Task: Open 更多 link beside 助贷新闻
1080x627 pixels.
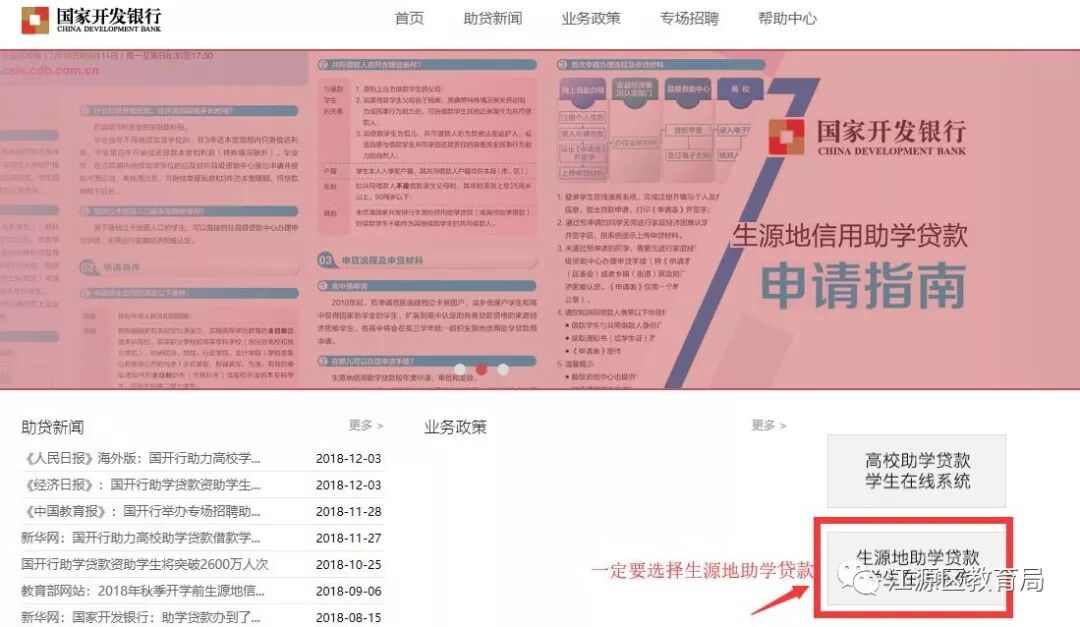Action: point(366,425)
